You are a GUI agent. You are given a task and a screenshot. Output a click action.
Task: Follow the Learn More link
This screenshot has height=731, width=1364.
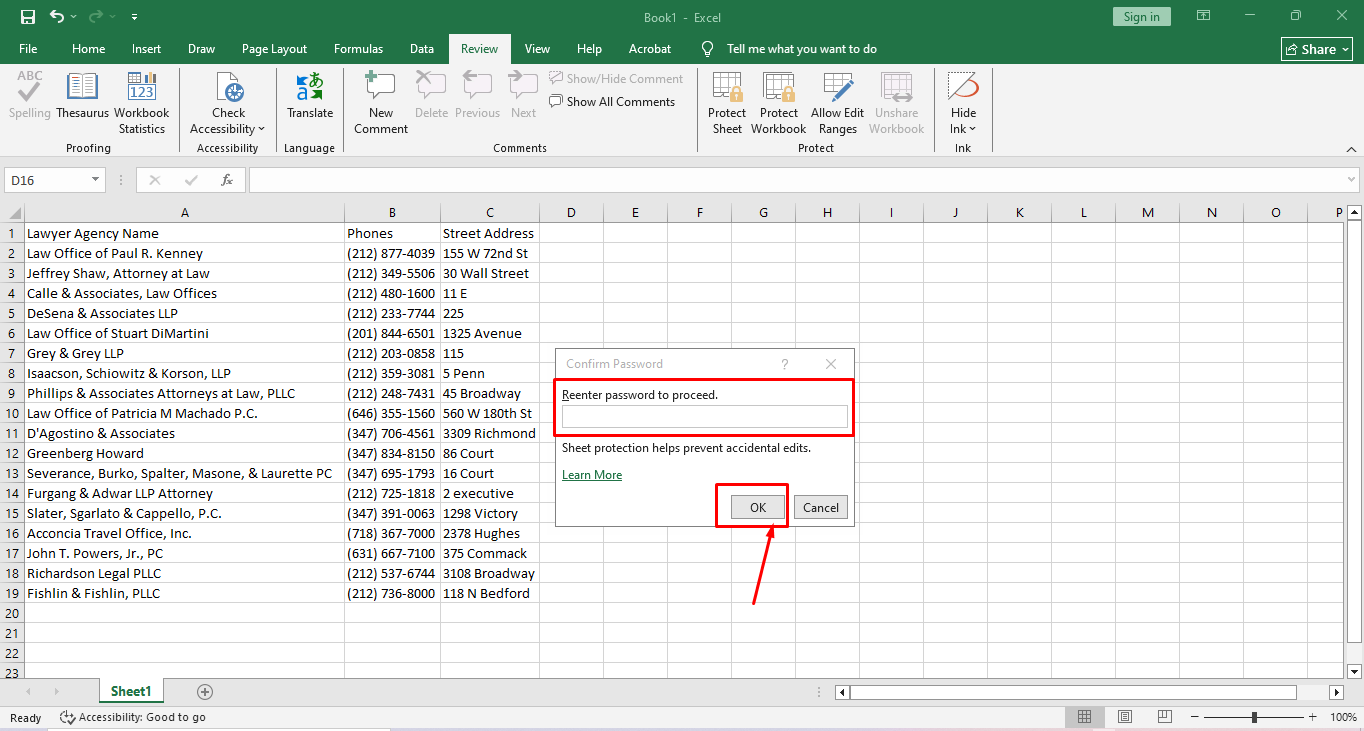592,475
